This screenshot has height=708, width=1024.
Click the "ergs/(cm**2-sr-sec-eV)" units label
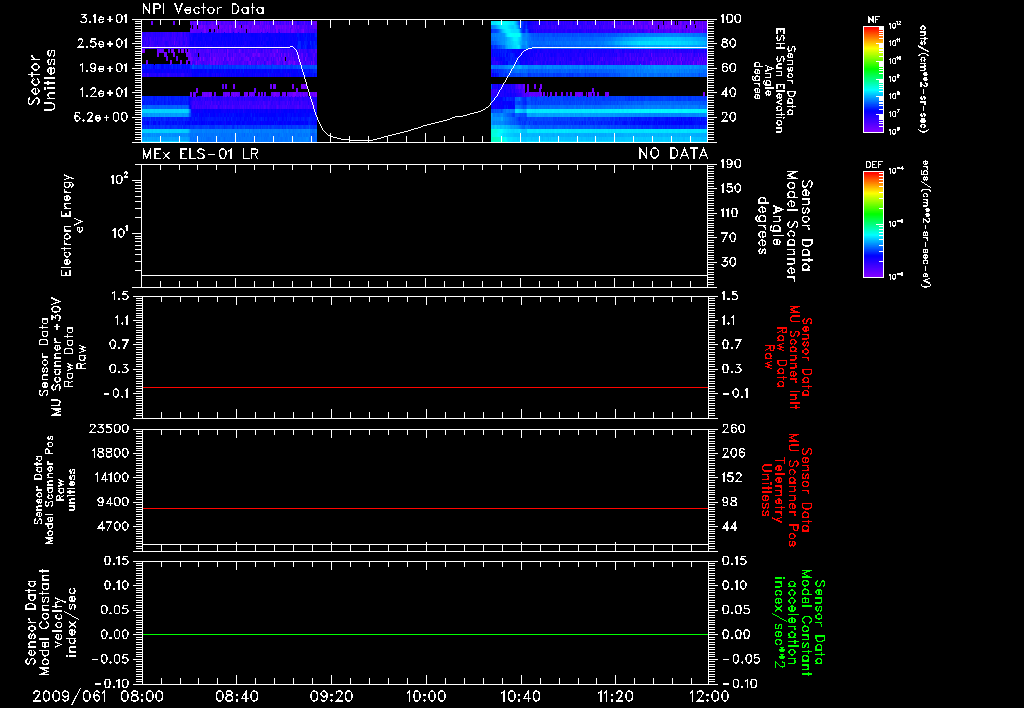tap(925, 224)
